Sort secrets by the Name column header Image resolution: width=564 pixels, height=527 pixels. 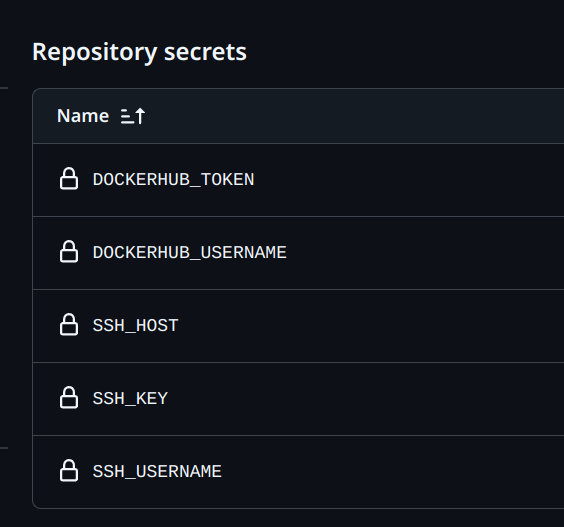[x=83, y=116]
